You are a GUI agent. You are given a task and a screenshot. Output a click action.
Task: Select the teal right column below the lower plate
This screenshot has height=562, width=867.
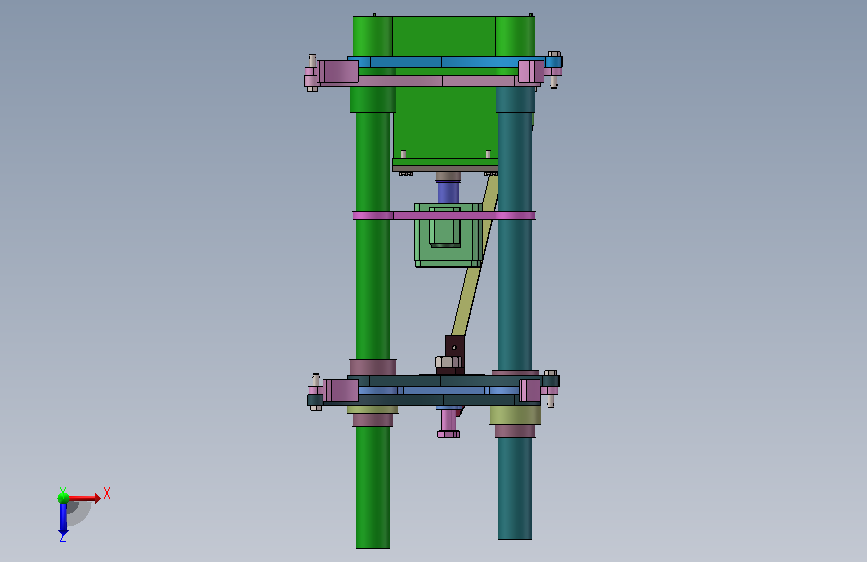click(x=515, y=488)
